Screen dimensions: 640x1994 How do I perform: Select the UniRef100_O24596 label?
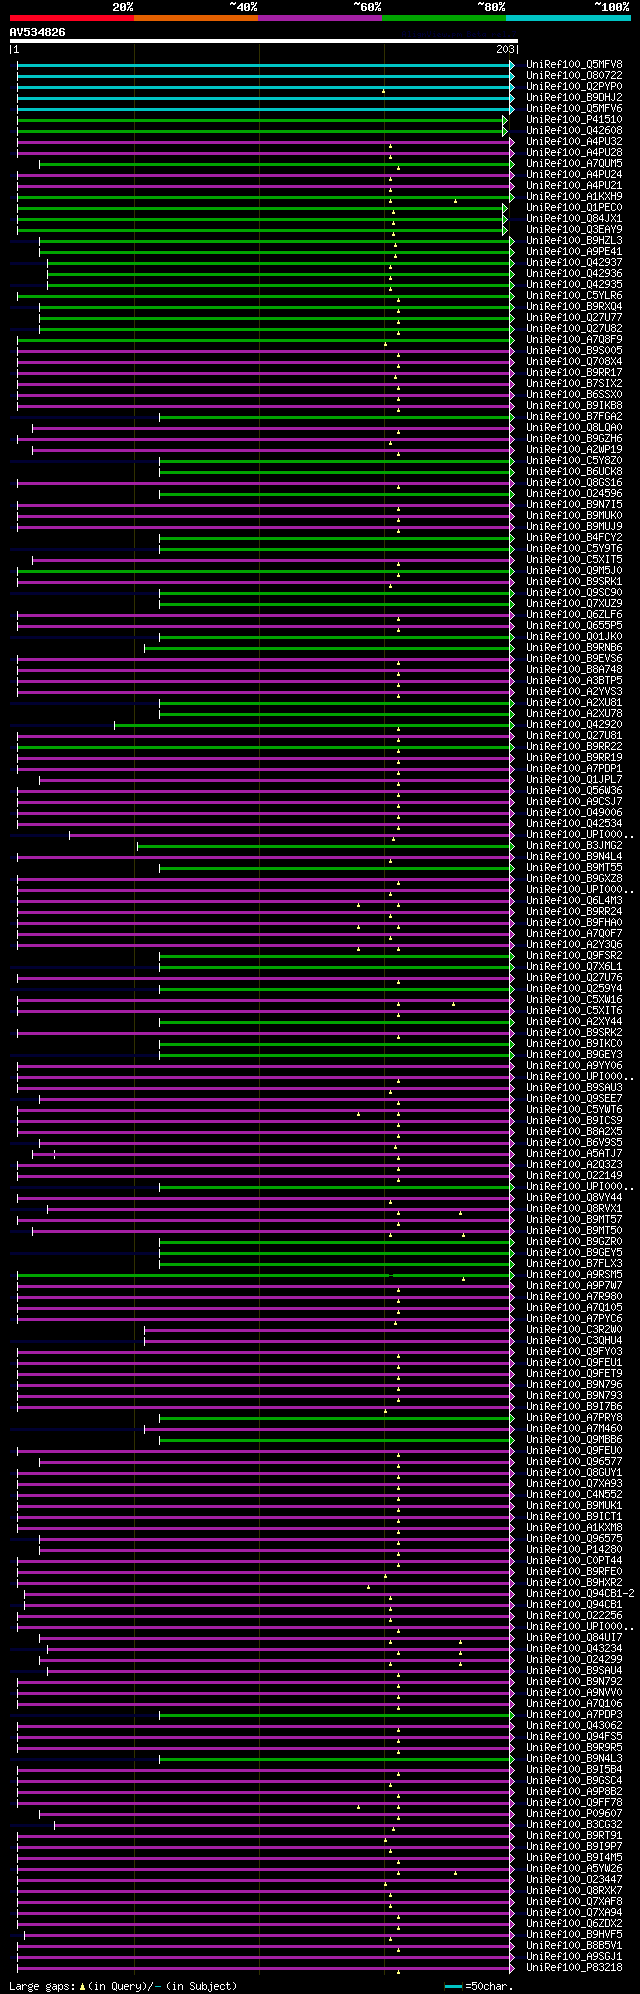point(574,494)
